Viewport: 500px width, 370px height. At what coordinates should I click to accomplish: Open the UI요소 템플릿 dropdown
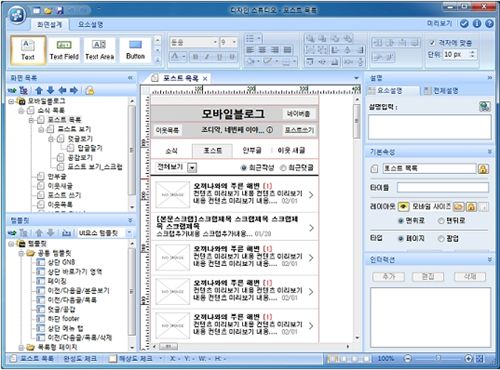(x=129, y=233)
